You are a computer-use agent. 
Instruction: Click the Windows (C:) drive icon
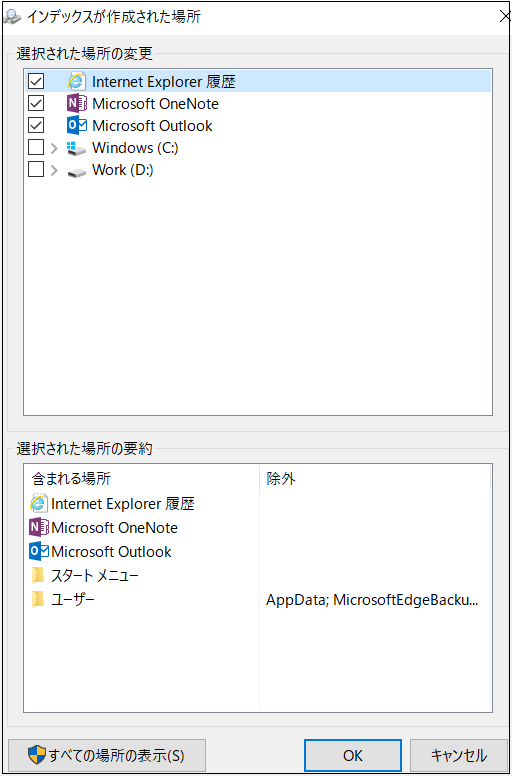click(x=76, y=148)
